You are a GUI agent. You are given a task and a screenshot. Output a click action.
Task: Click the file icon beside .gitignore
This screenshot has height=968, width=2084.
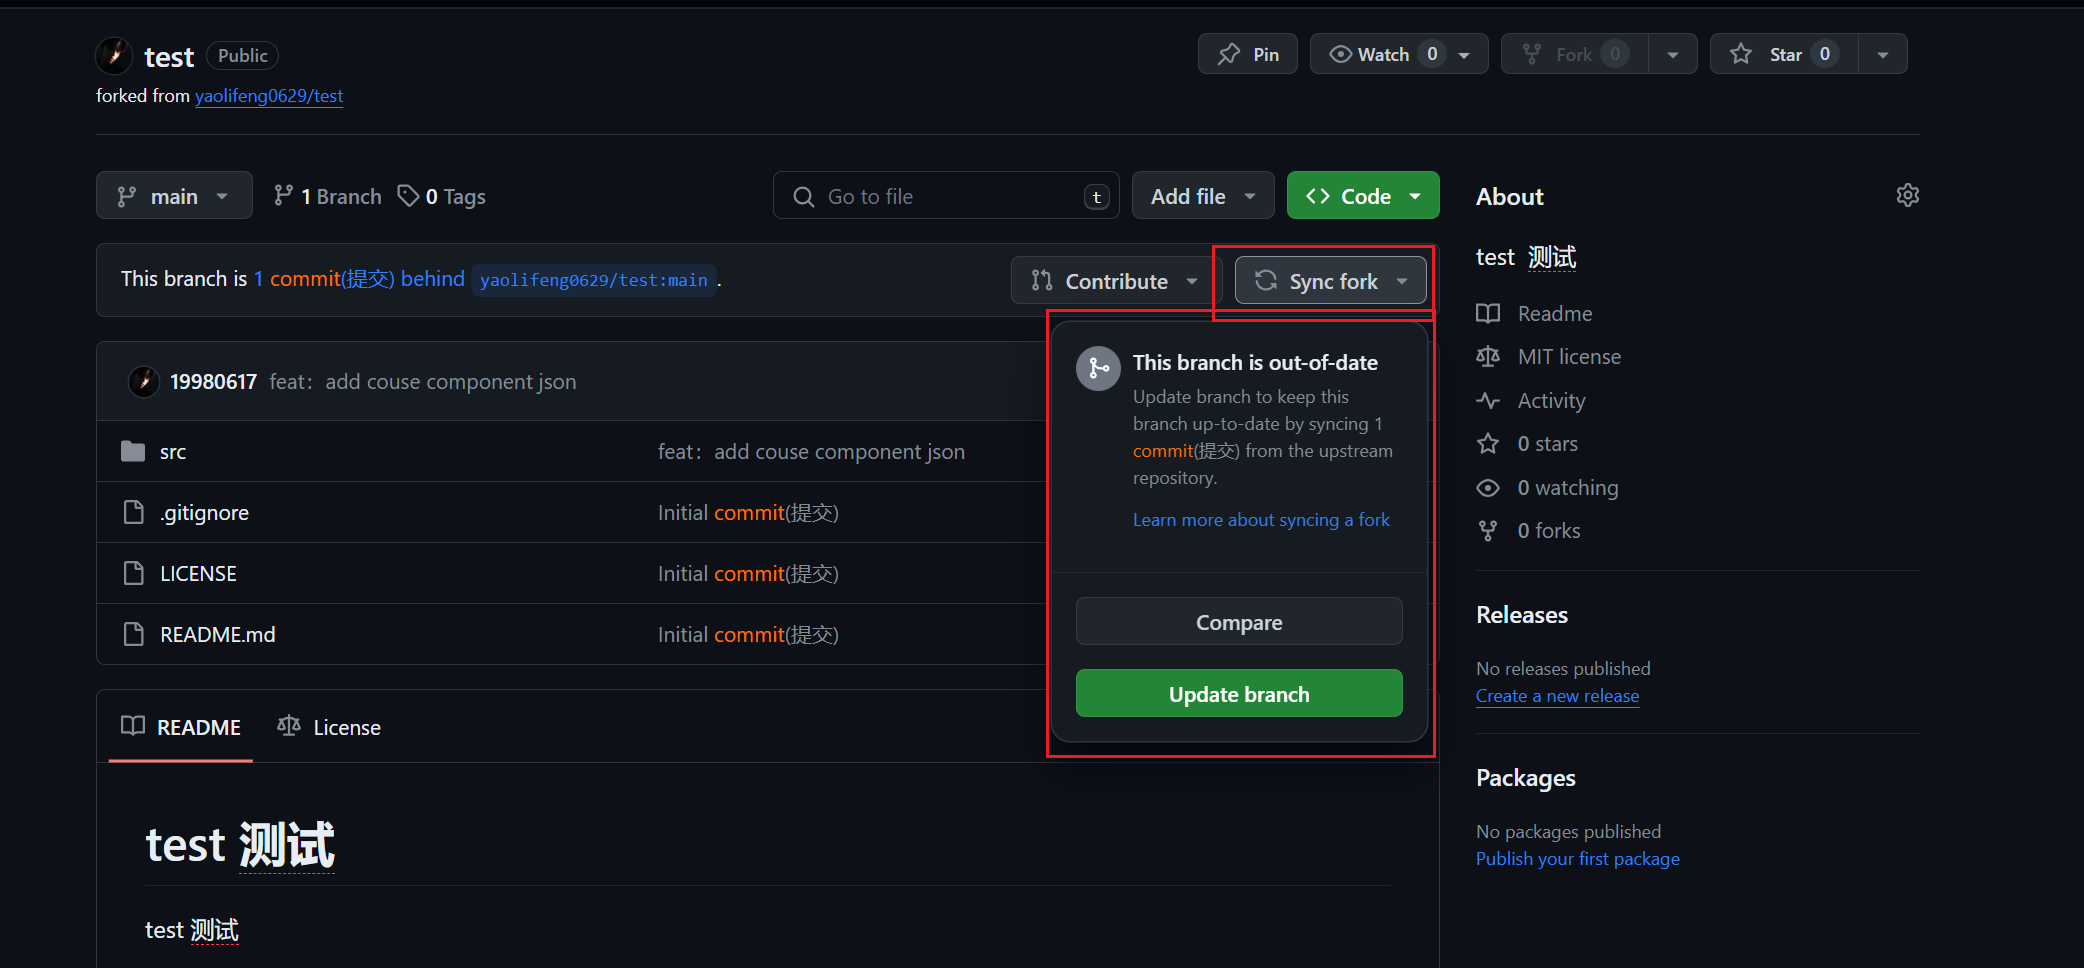133,513
